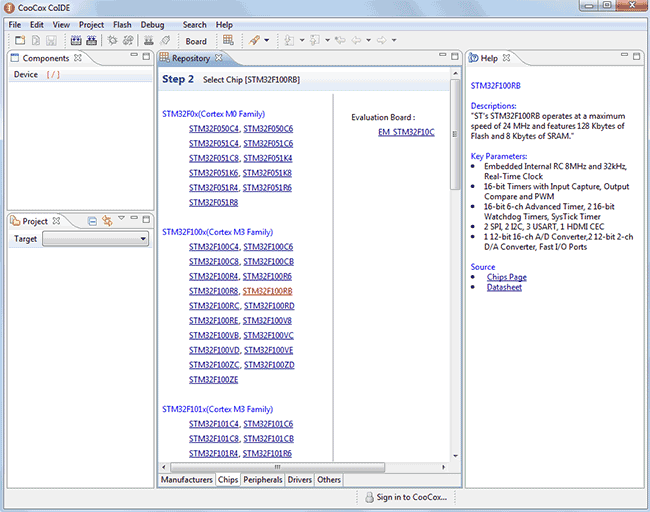650x512 pixels.
Task: Click the Repository horizontal scrollbar thumb
Action: pos(277,467)
